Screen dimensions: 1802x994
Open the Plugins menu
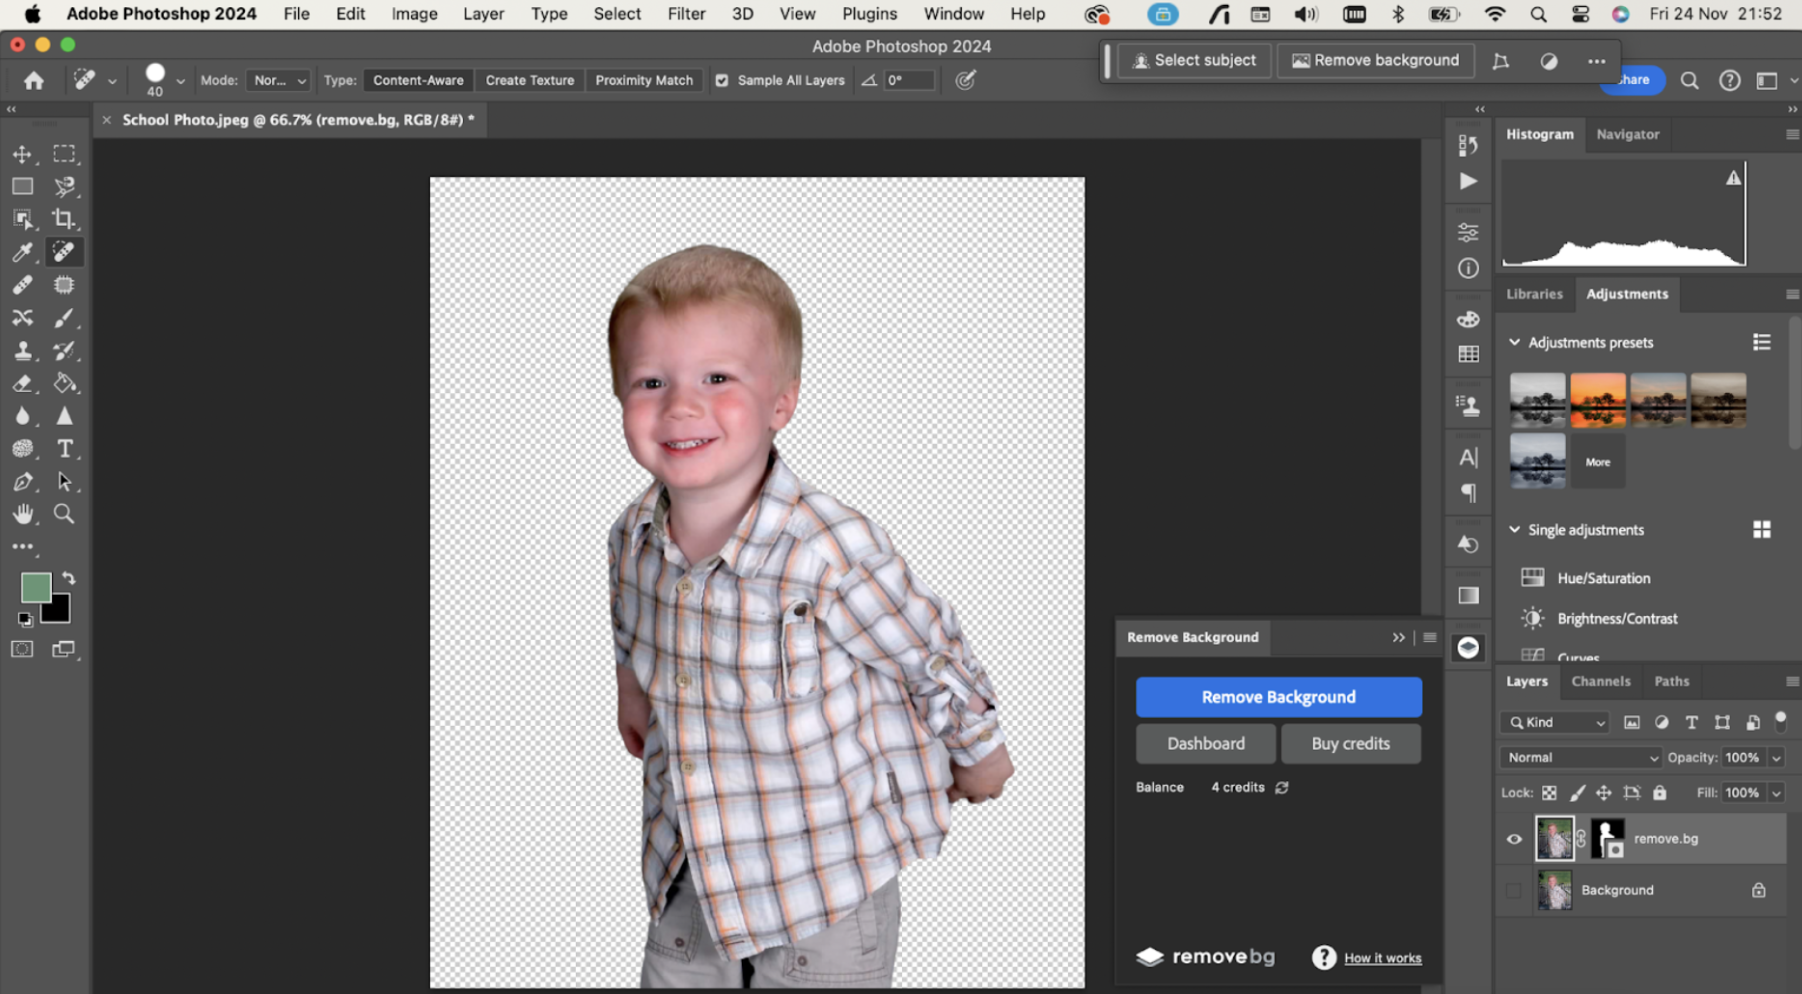tap(869, 14)
